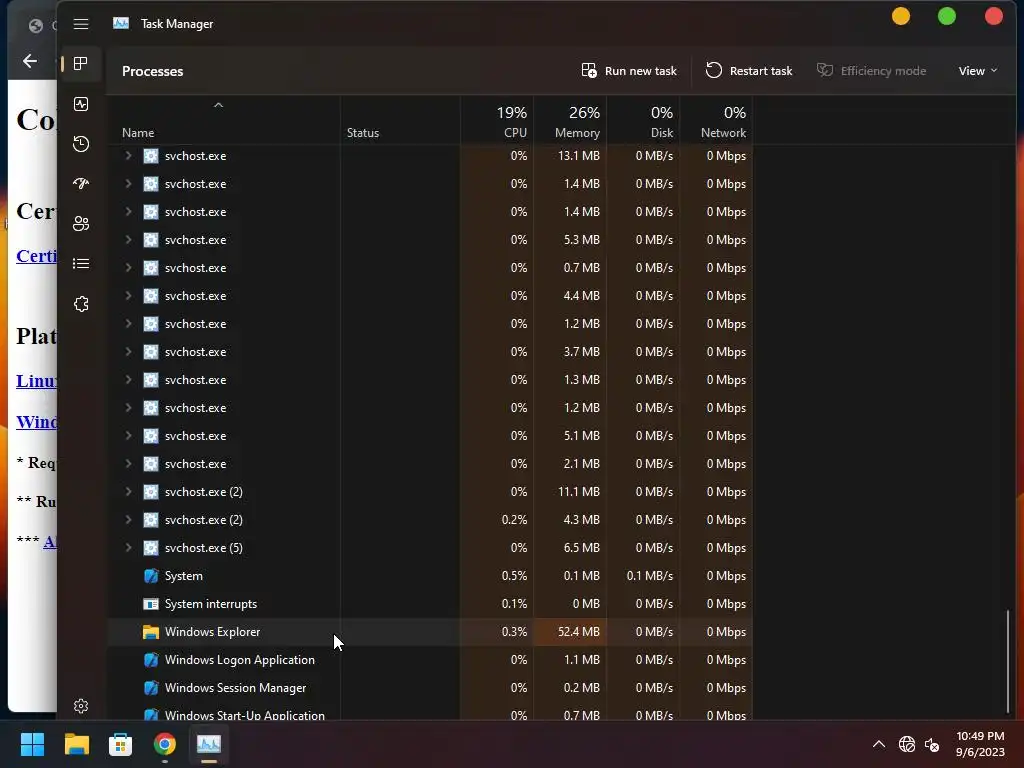The width and height of the screenshot is (1024, 768).
Task: Open Task Manager Settings gear icon
Action: (x=81, y=706)
